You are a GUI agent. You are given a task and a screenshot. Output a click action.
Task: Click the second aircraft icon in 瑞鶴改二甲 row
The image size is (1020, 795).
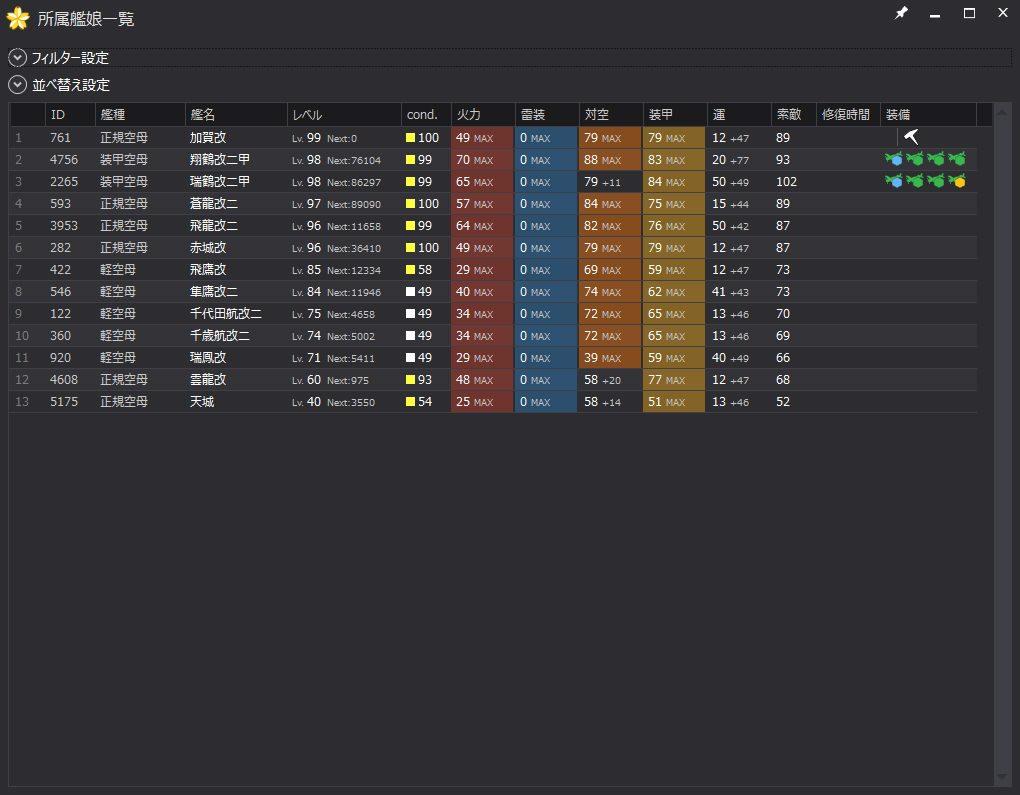coord(915,181)
